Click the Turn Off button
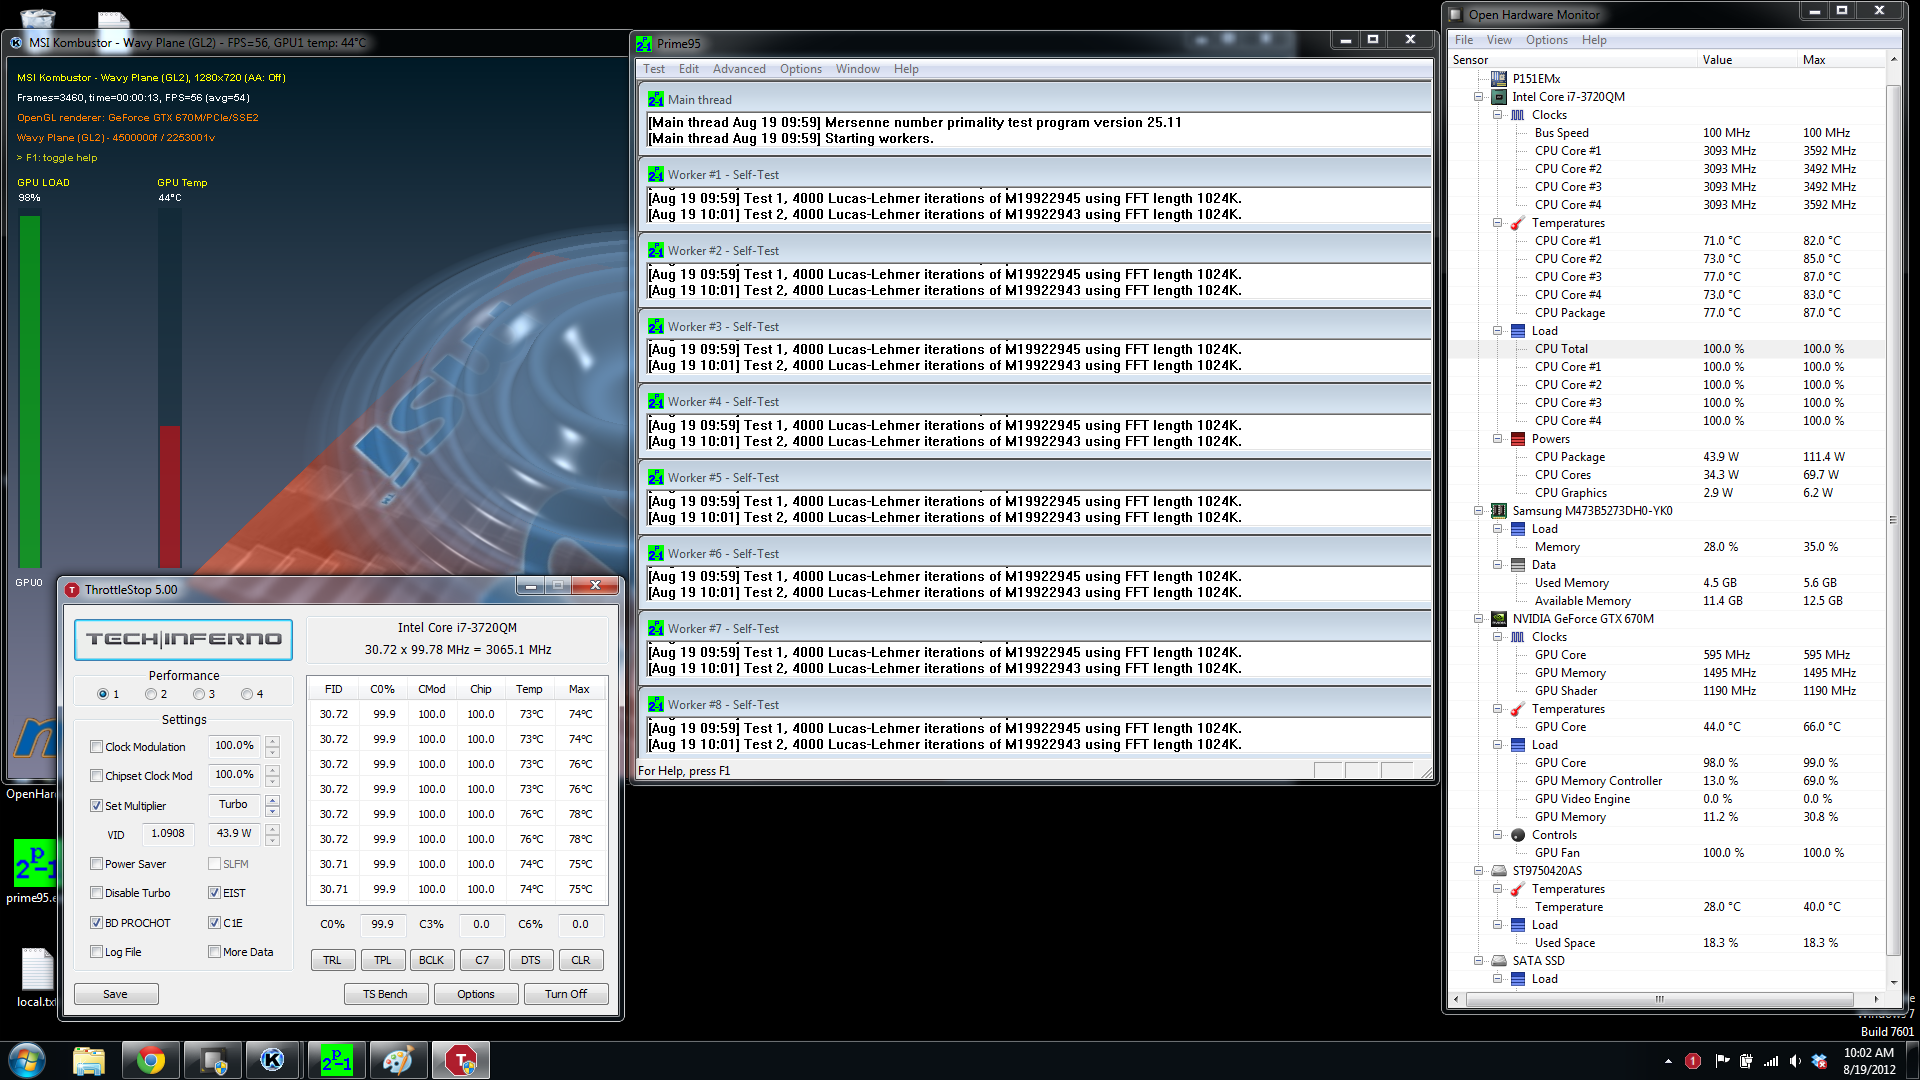Screen dimensions: 1920x1080 click(x=566, y=994)
